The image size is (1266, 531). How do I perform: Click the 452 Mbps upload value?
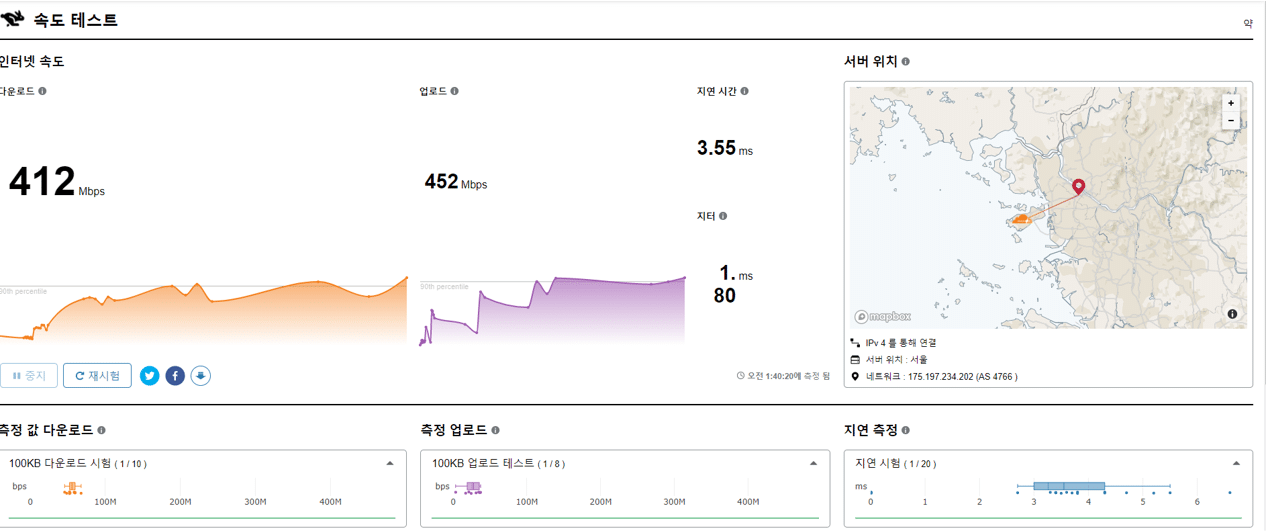tap(456, 182)
